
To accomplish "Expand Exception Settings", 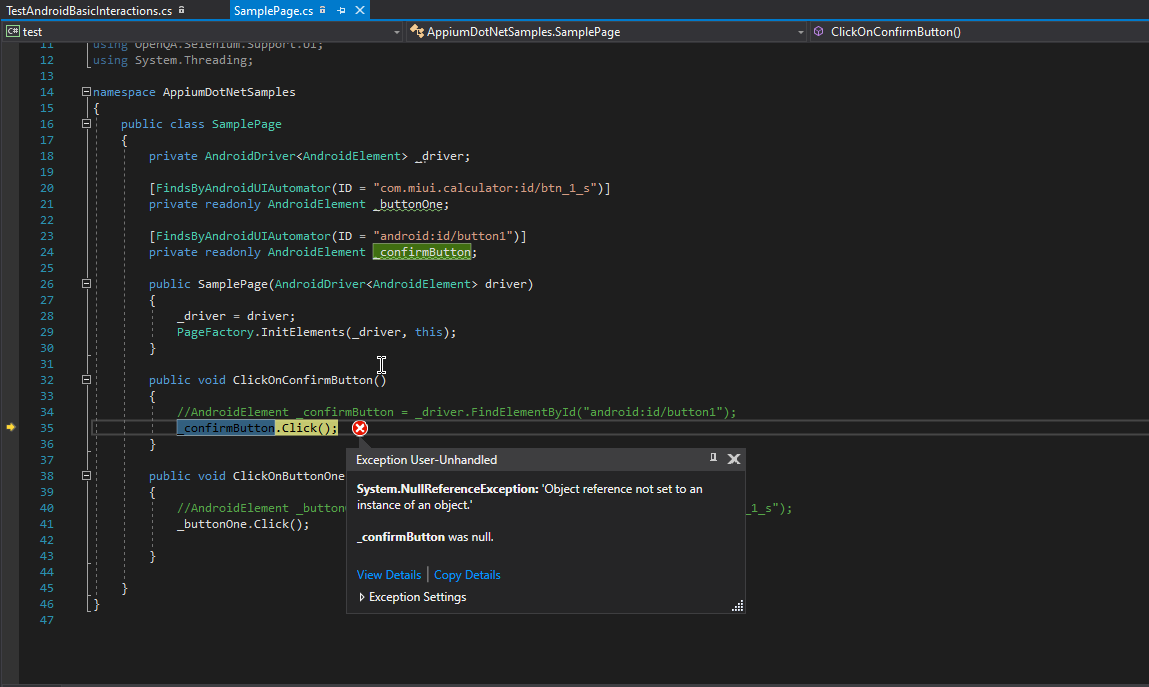I will (x=413, y=597).
